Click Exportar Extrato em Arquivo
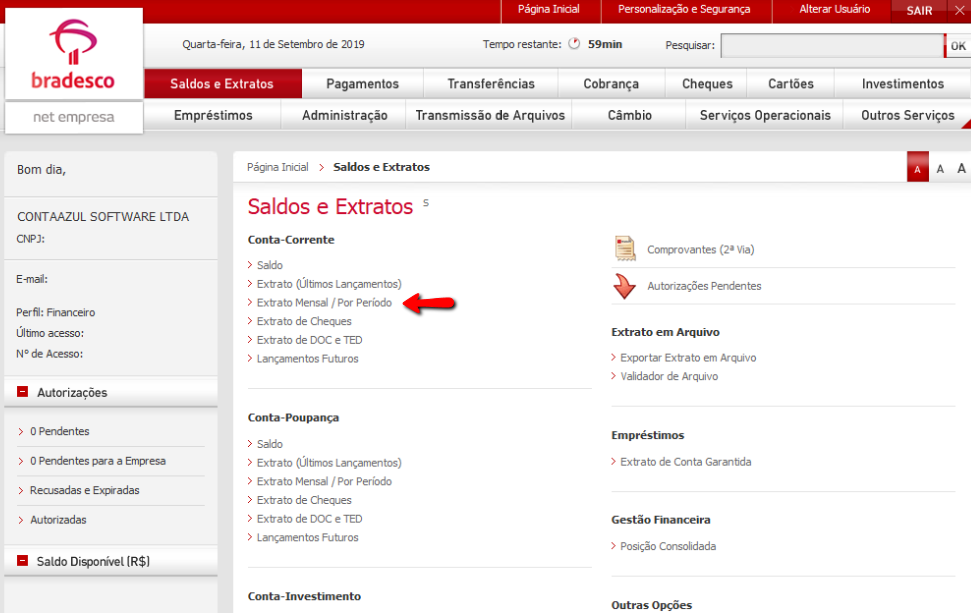The width and height of the screenshot is (971, 615). [688, 357]
